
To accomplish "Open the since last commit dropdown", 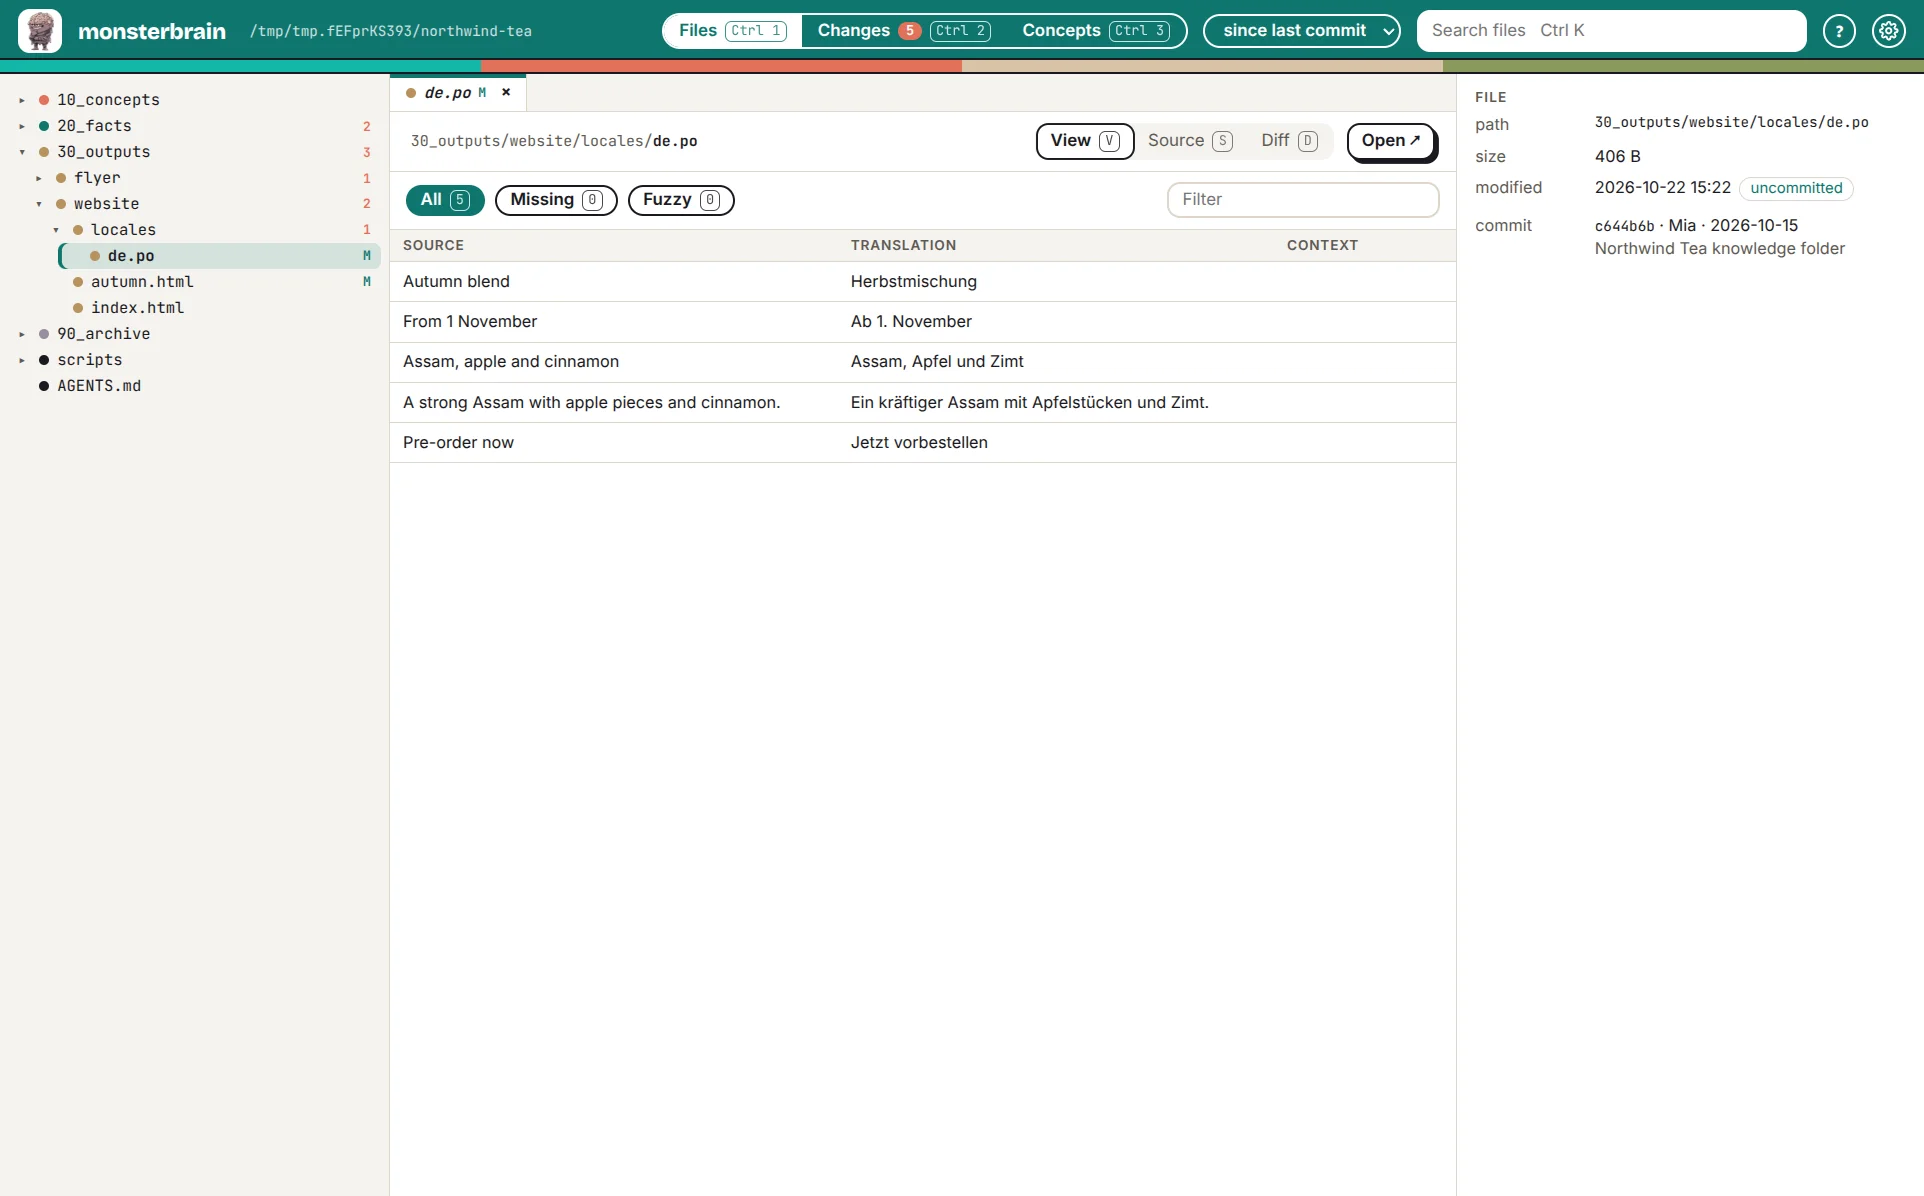I will (x=1302, y=31).
